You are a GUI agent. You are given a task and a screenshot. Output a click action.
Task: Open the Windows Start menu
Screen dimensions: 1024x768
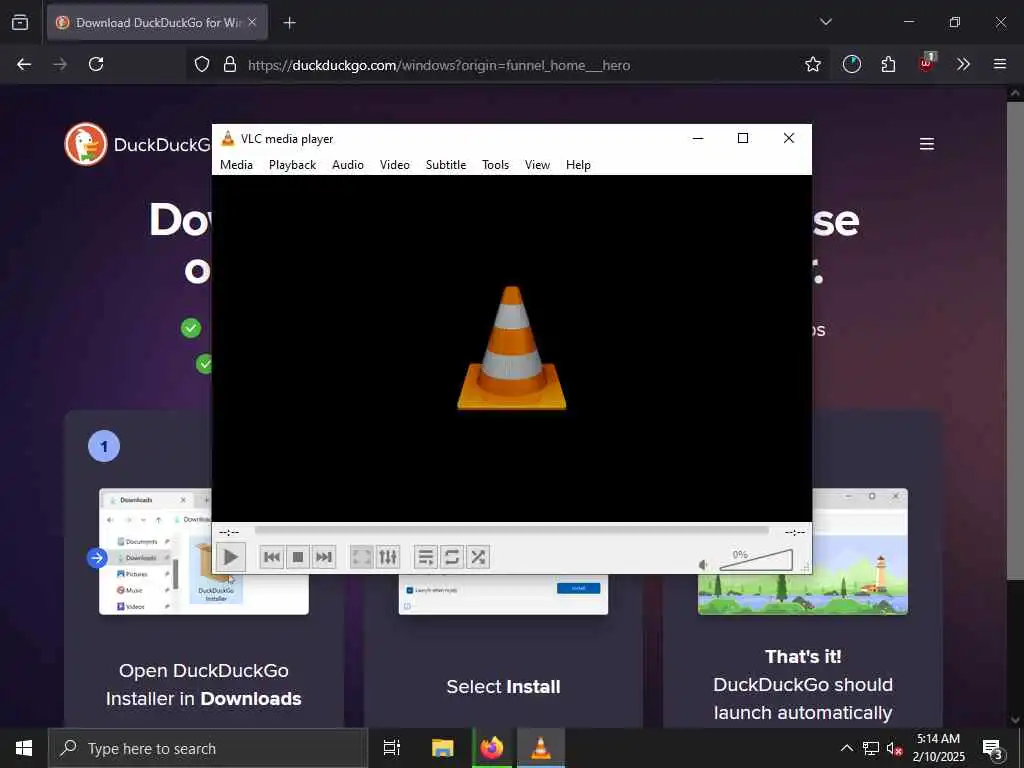point(24,748)
